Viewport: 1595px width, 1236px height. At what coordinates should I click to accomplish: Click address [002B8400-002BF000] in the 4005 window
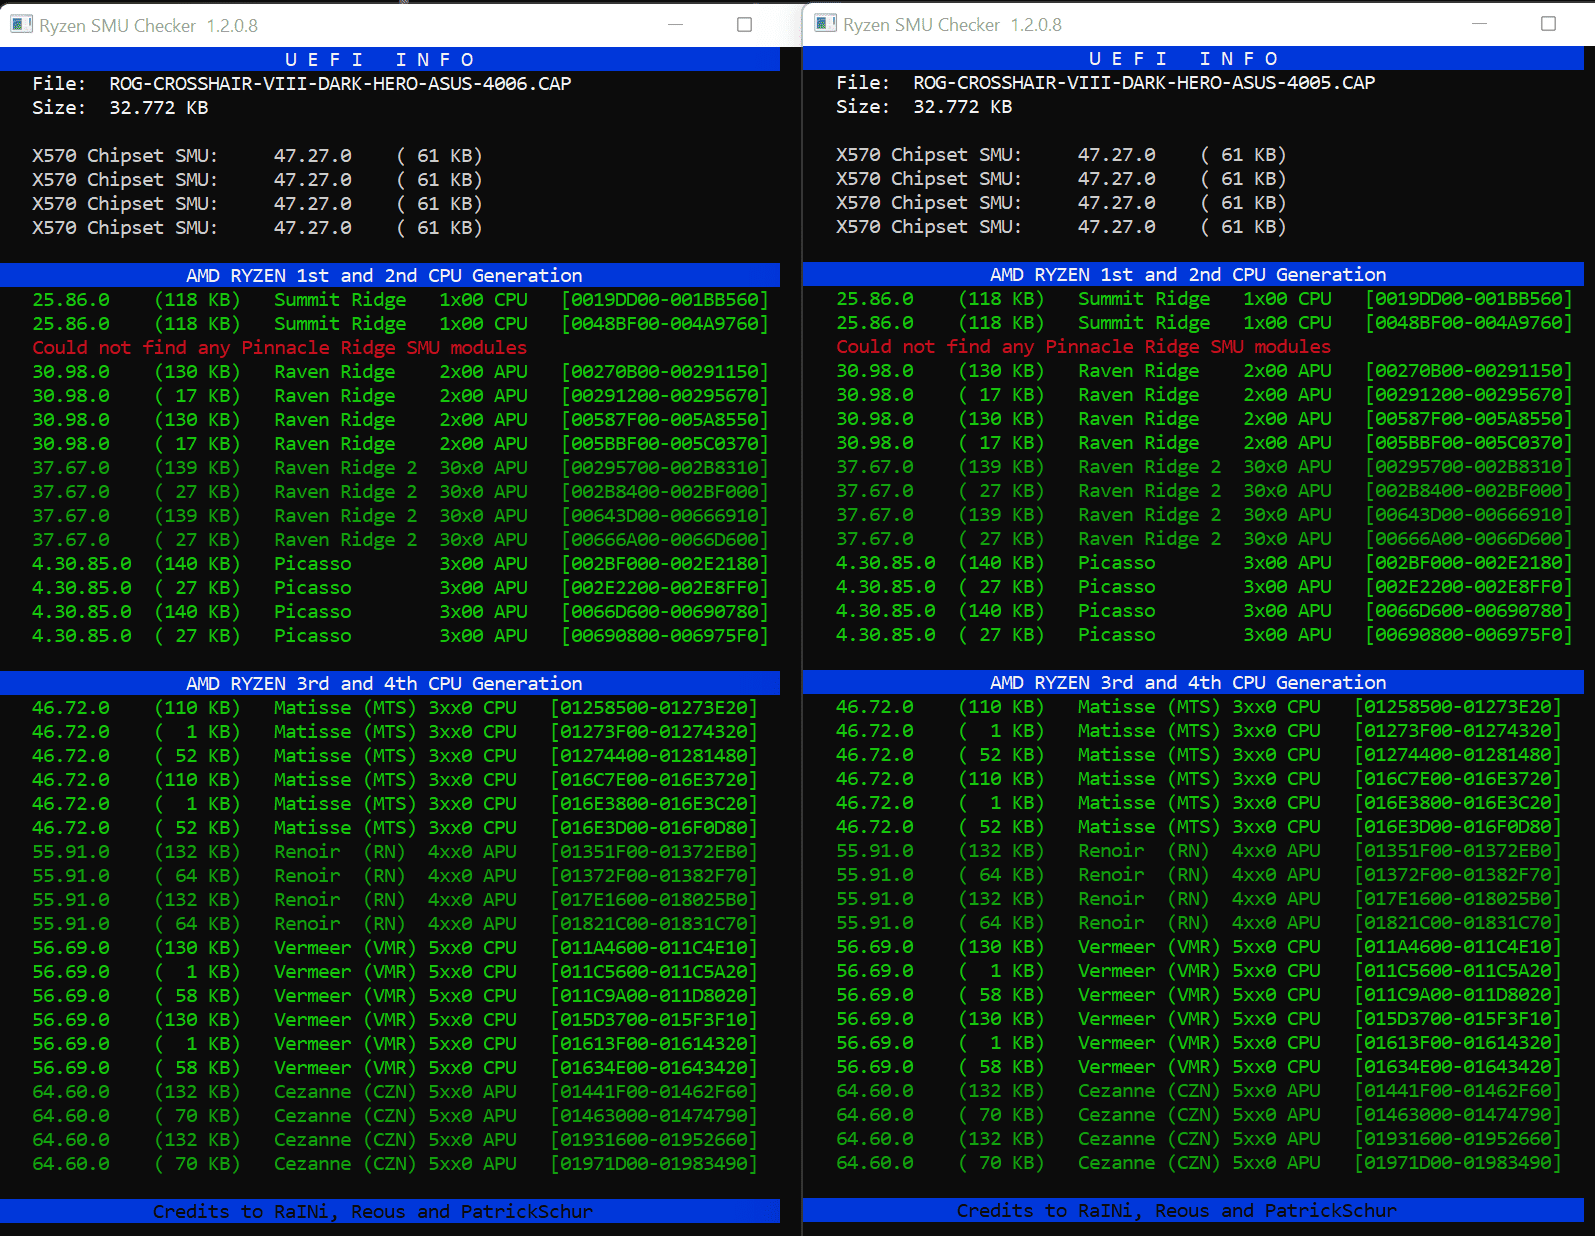coord(1469,491)
